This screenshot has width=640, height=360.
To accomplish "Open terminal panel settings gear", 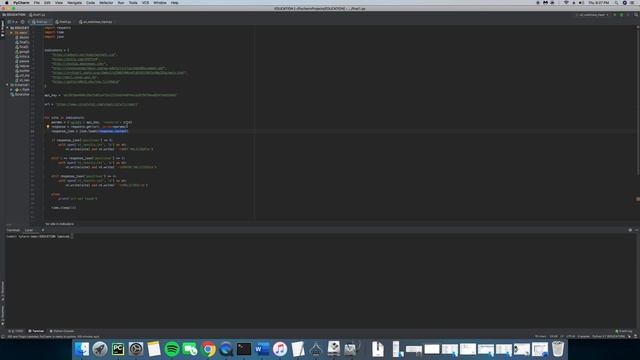I will pos(630,230).
